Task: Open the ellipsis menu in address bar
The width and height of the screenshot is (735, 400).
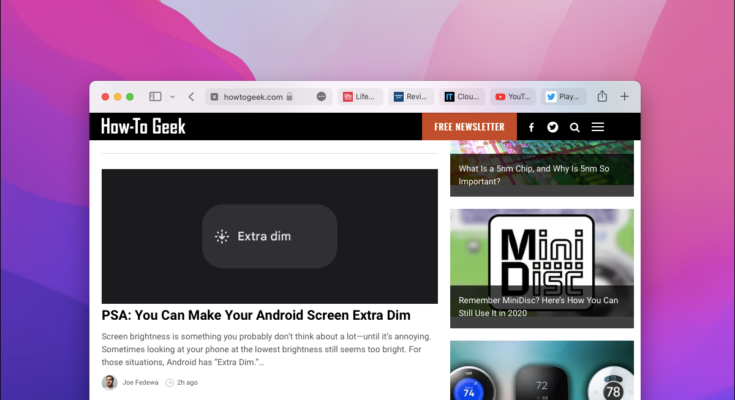Action: (x=321, y=97)
